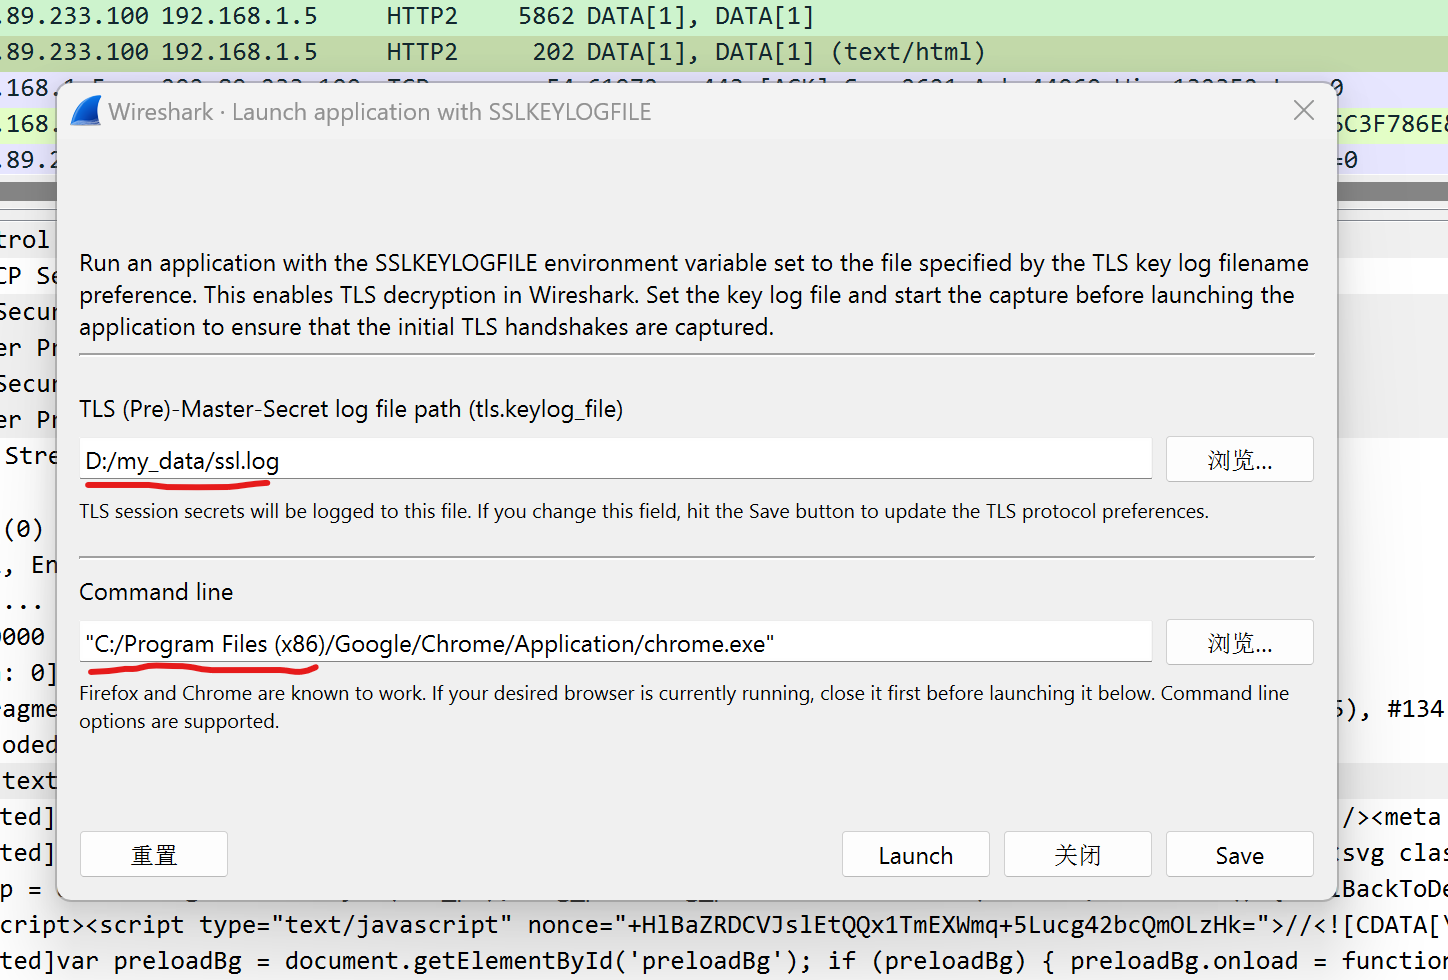Image resolution: width=1448 pixels, height=980 pixels.
Task: Click the 'var preloadBg' line in packet details
Action: pos(724,961)
